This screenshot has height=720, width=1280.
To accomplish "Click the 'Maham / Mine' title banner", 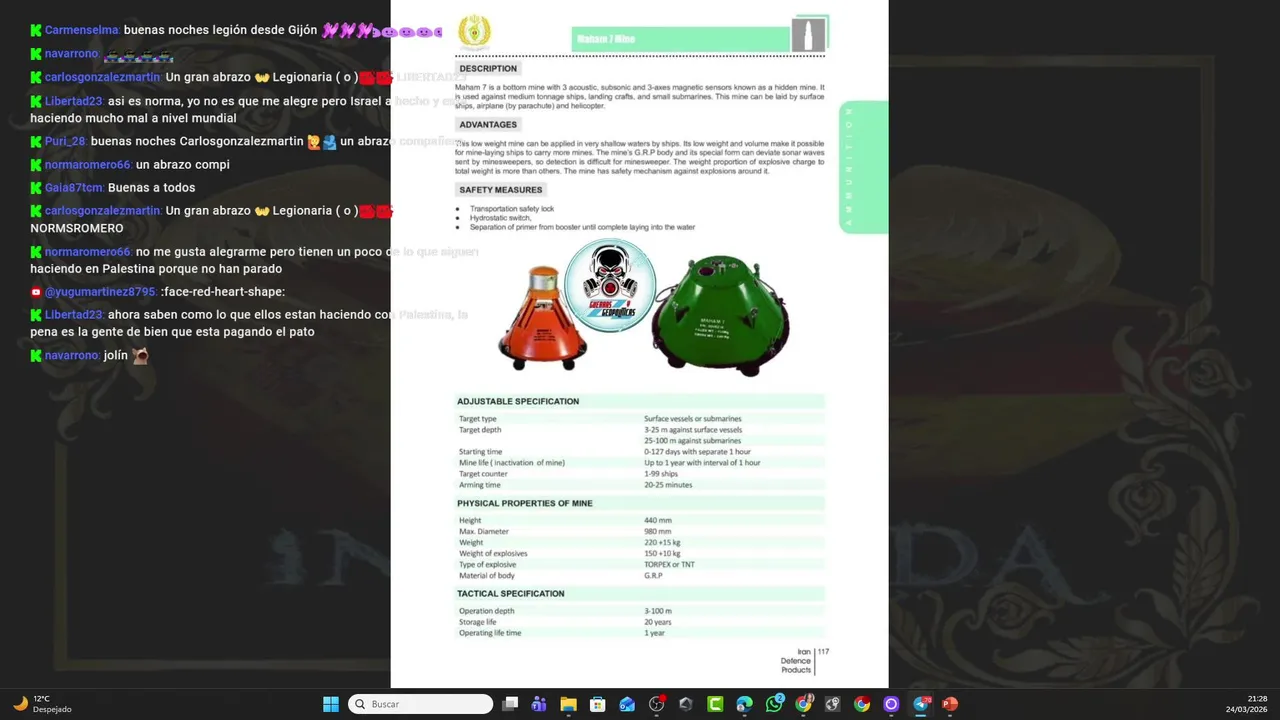I will coord(682,39).
